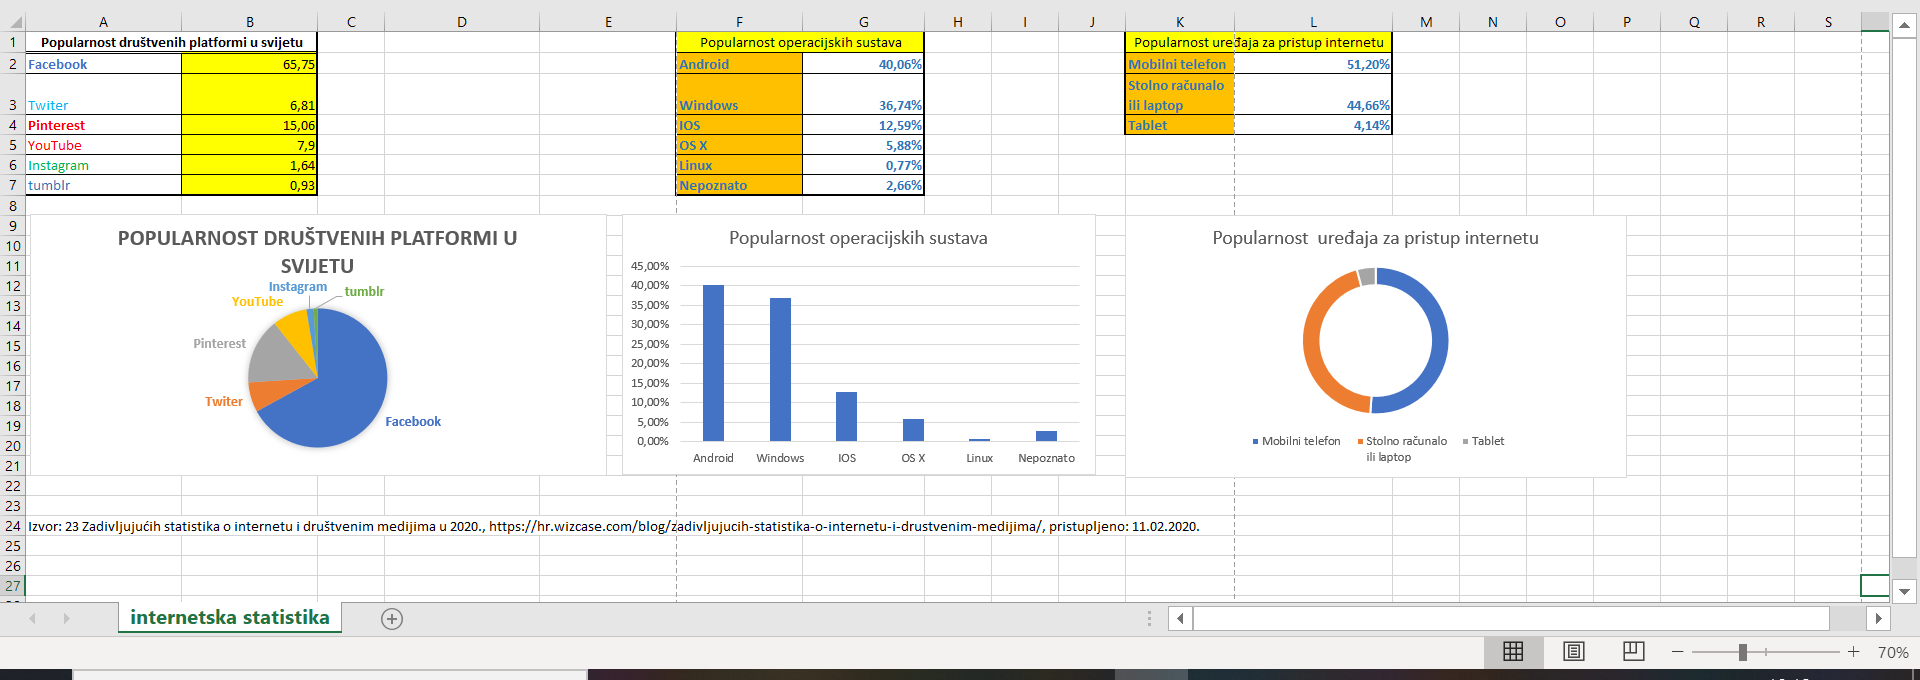Viewport: 1920px width, 680px height.
Task: Zoom in with the plus icon
Action: pyautogui.click(x=1853, y=652)
